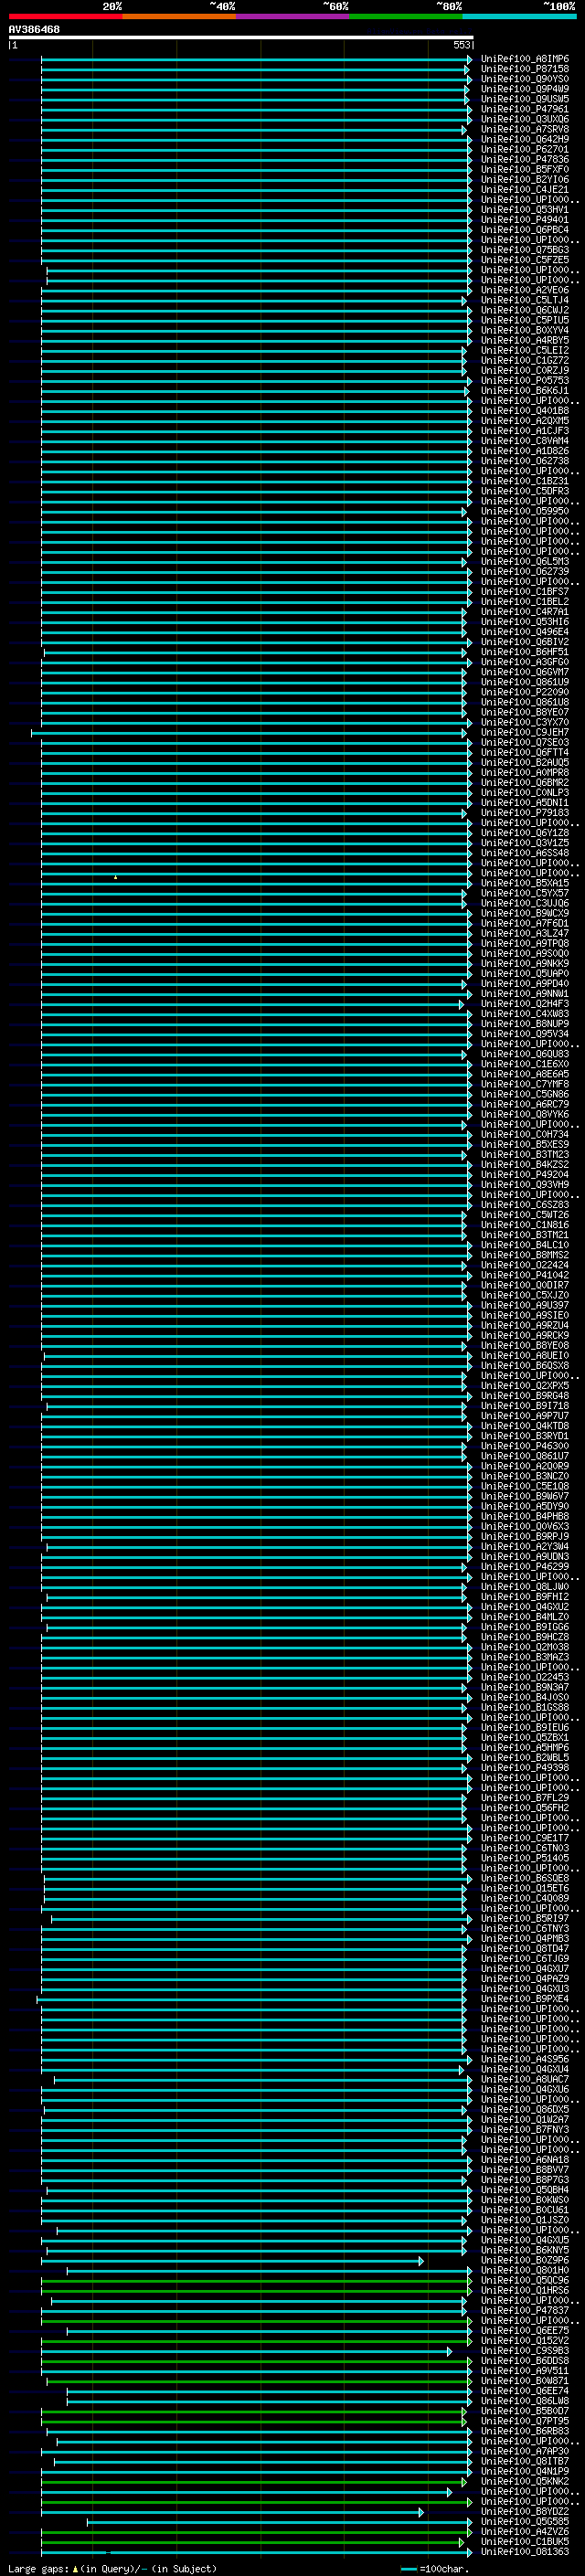This screenshot has height=2576, width=585.
Task: Select hit UniRef100_P46299
Action: (525, 1567)
